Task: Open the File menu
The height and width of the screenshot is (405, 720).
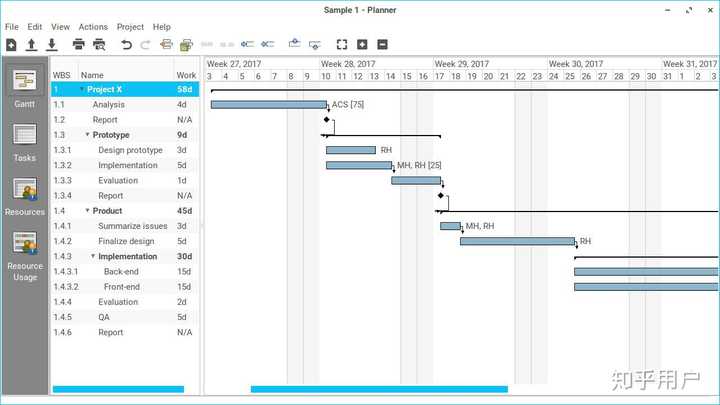Action: 12,27
